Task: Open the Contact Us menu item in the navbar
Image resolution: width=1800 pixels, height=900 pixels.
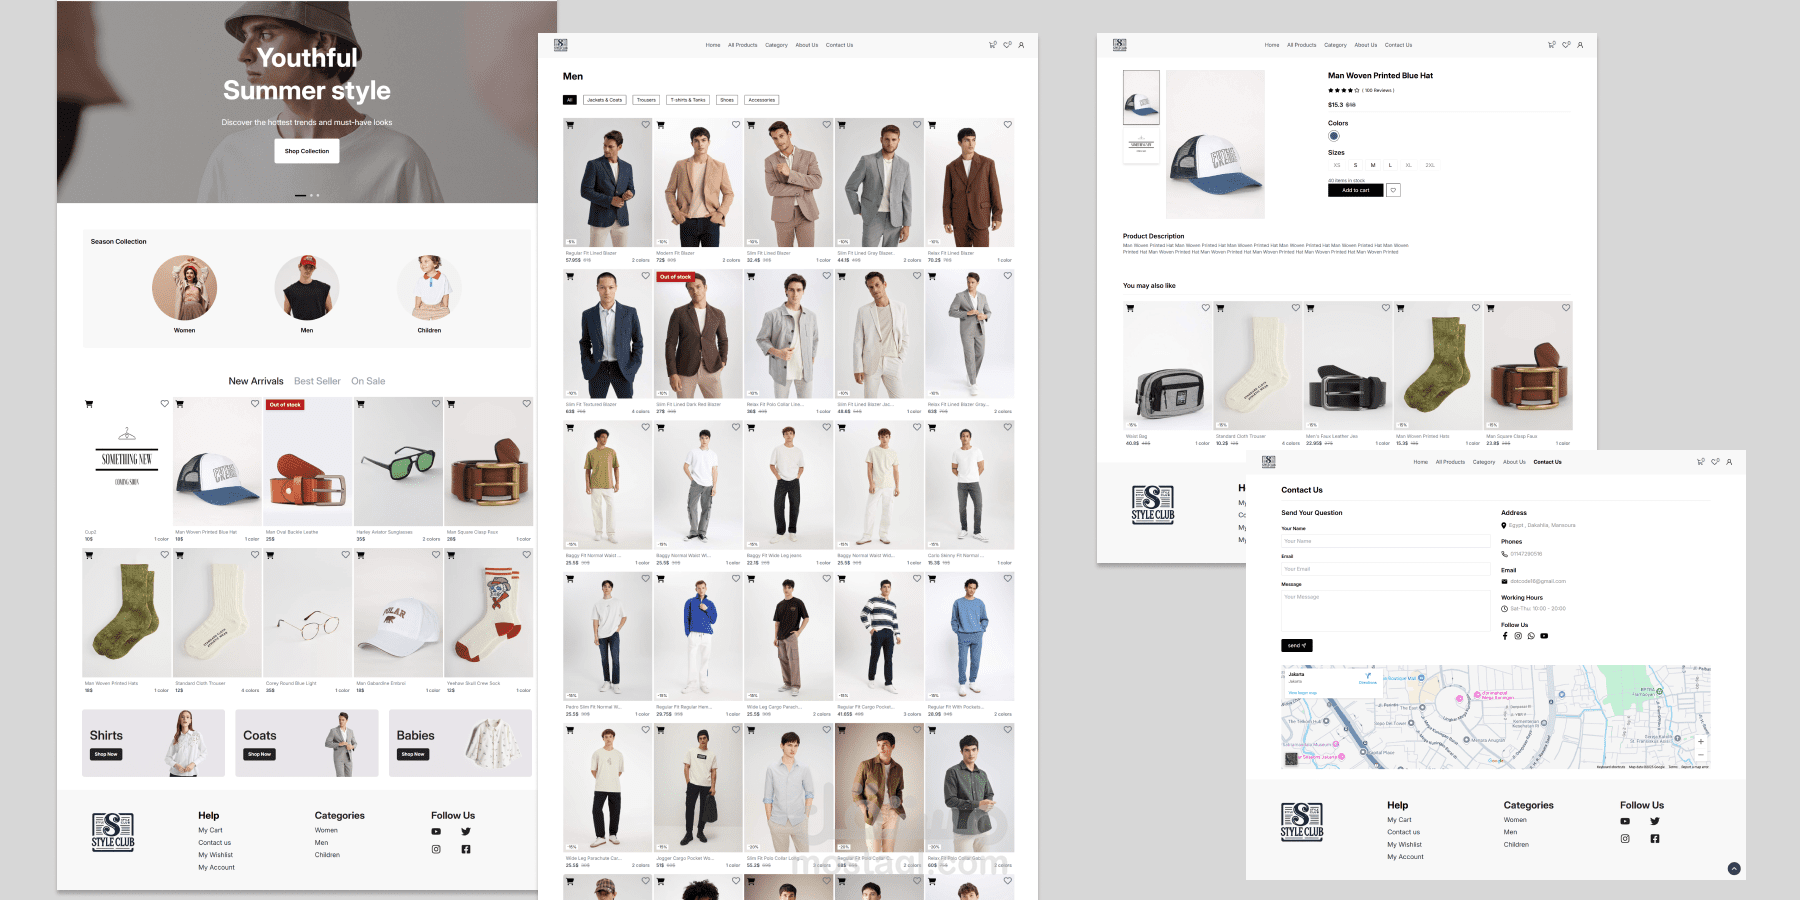Action: (x=839, y=45)
